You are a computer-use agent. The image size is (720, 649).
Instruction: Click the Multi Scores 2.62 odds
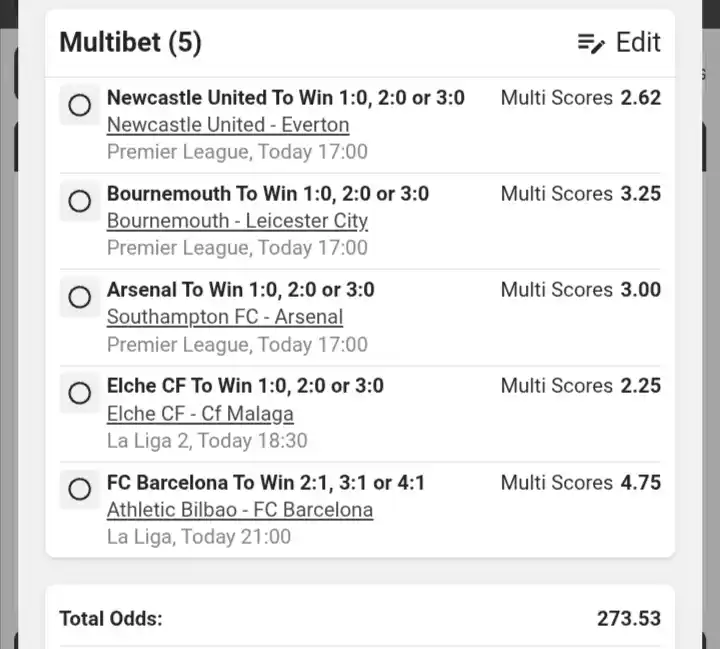[x=580, y=98]
